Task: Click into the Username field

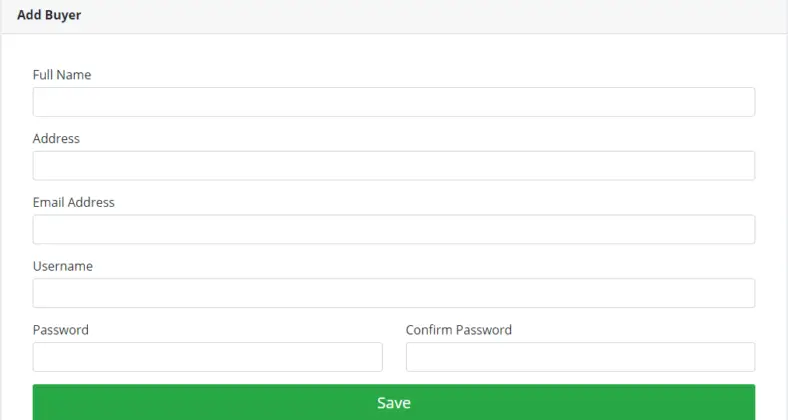Action: click(x=393, y=293)
